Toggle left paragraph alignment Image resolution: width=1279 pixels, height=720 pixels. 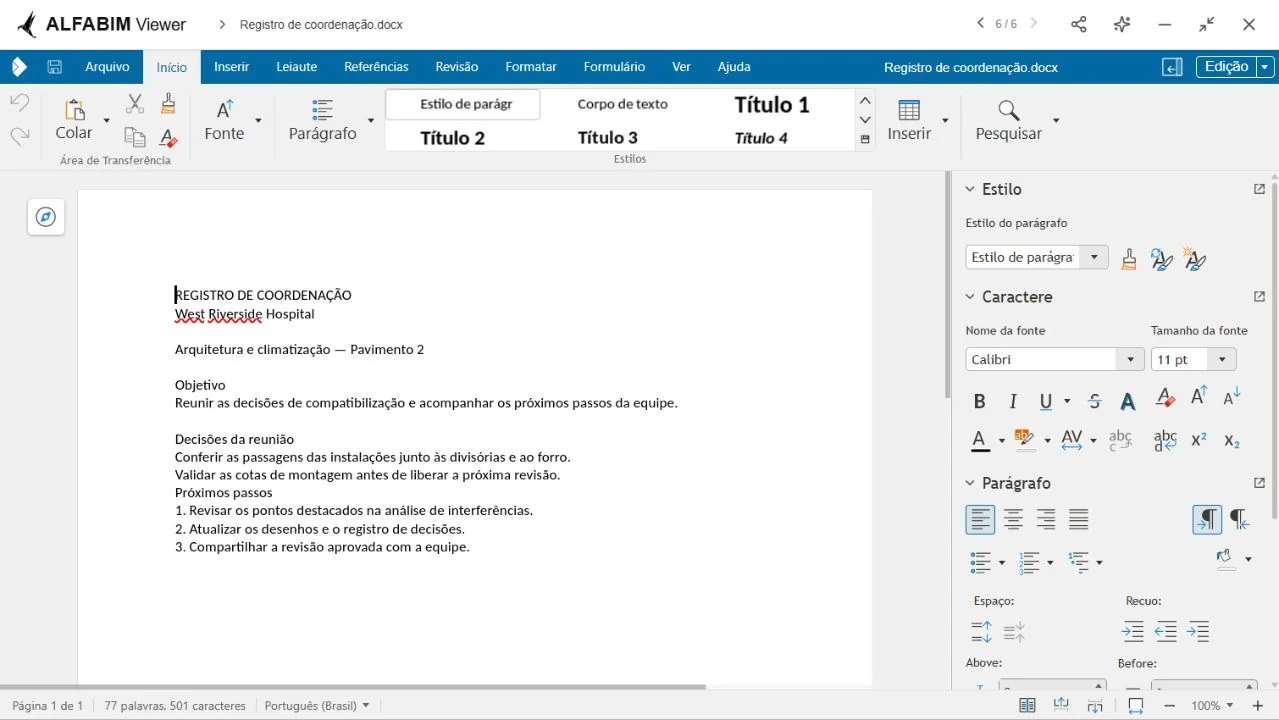click(x=980, y=519)
